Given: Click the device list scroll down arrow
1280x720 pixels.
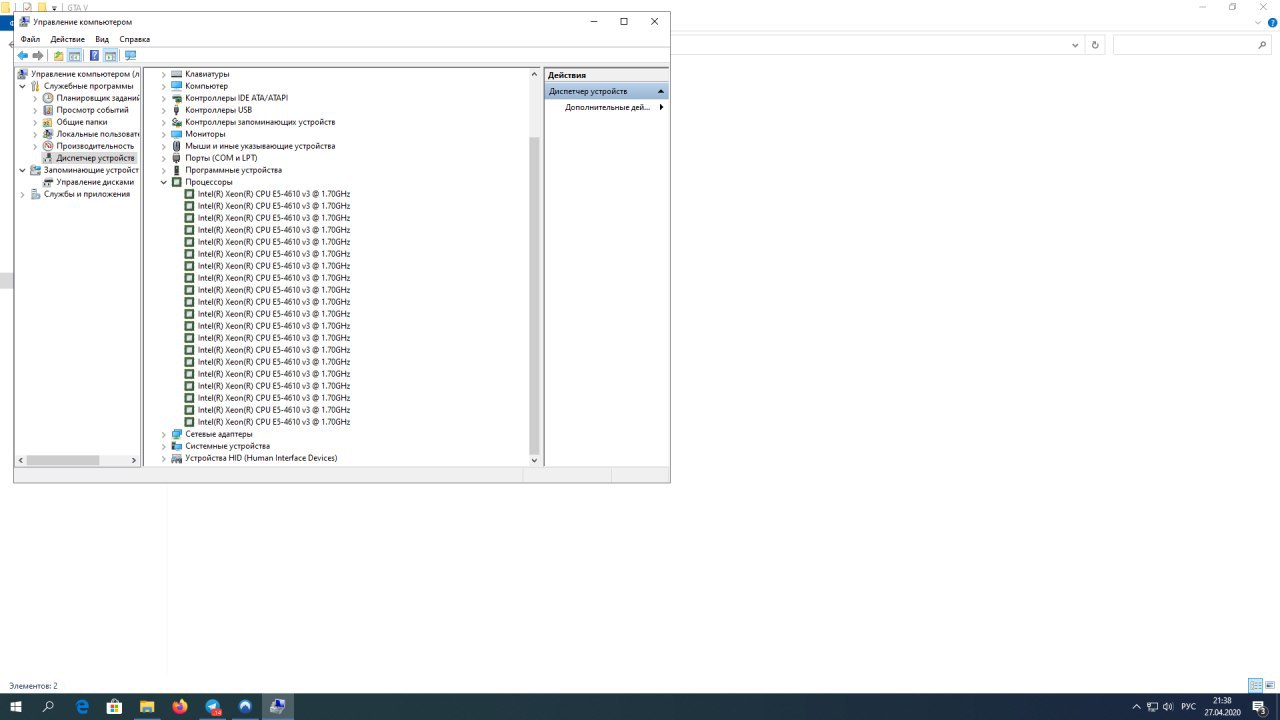Looking at the screenshot, I should point(534,460).
